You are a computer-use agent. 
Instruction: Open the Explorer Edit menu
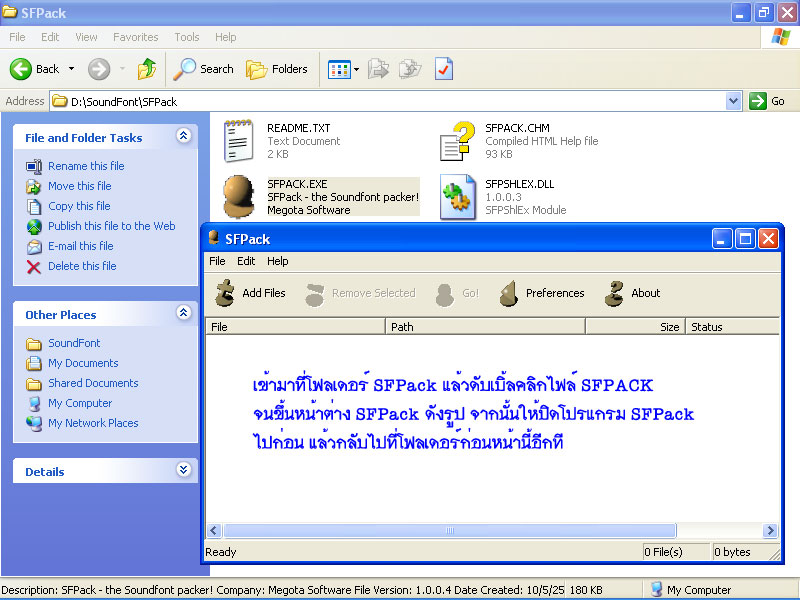[x=50, y=37]
